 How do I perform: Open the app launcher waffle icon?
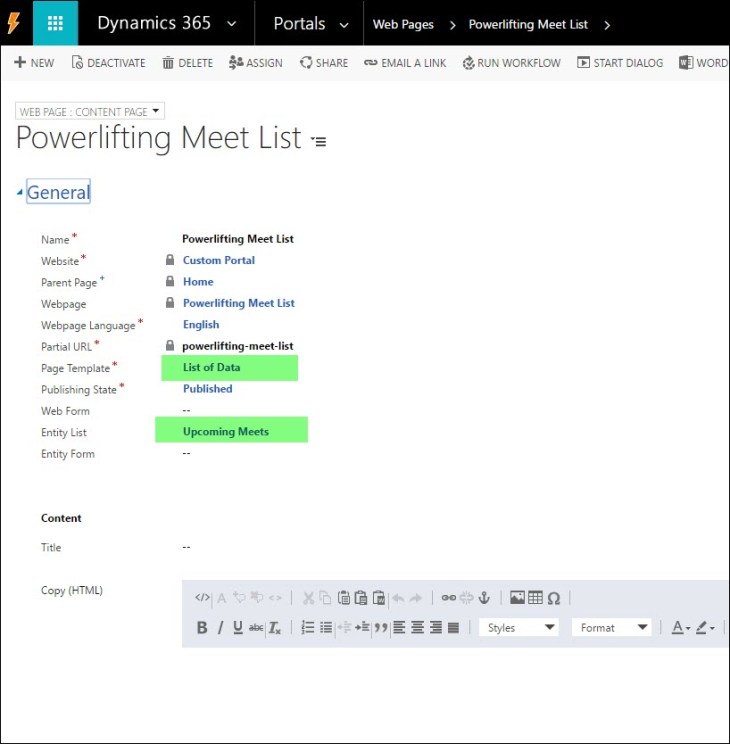click(x=55, y=23)
